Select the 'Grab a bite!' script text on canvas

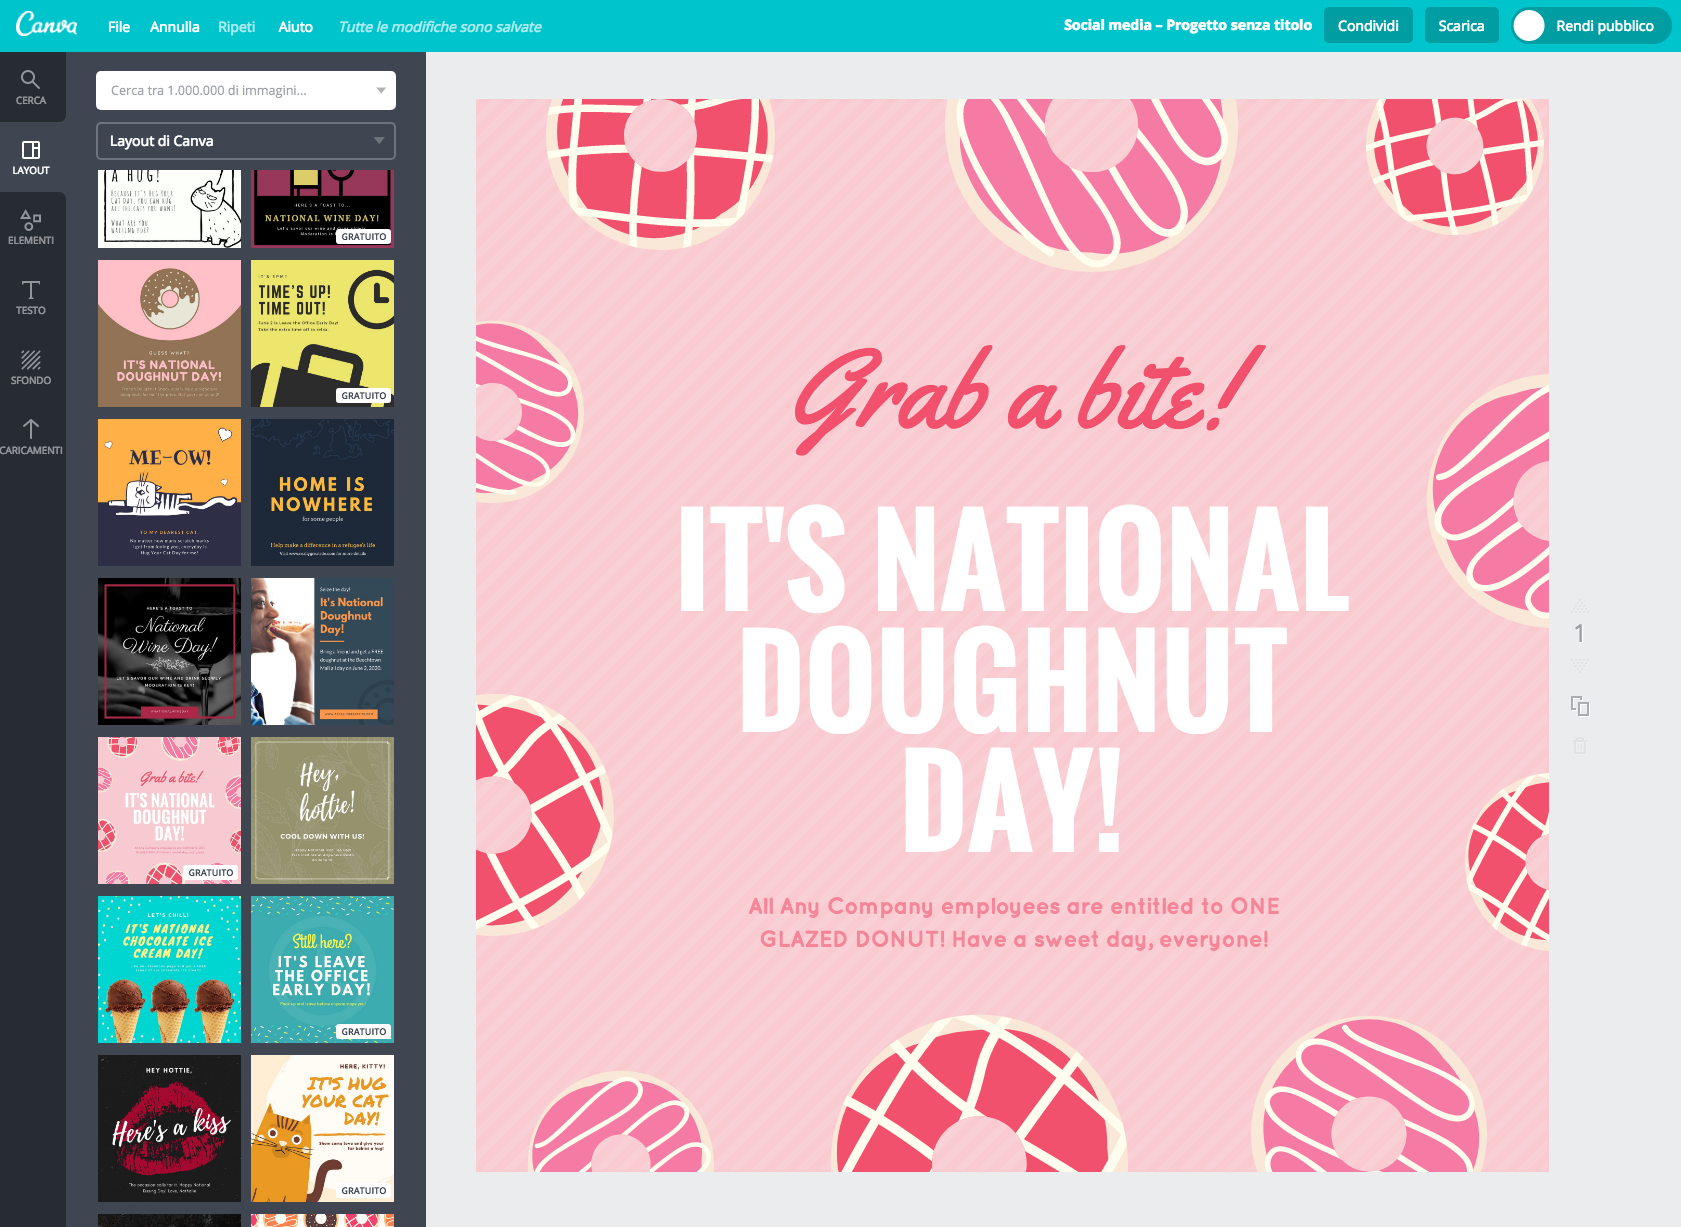click(1030, 400)
